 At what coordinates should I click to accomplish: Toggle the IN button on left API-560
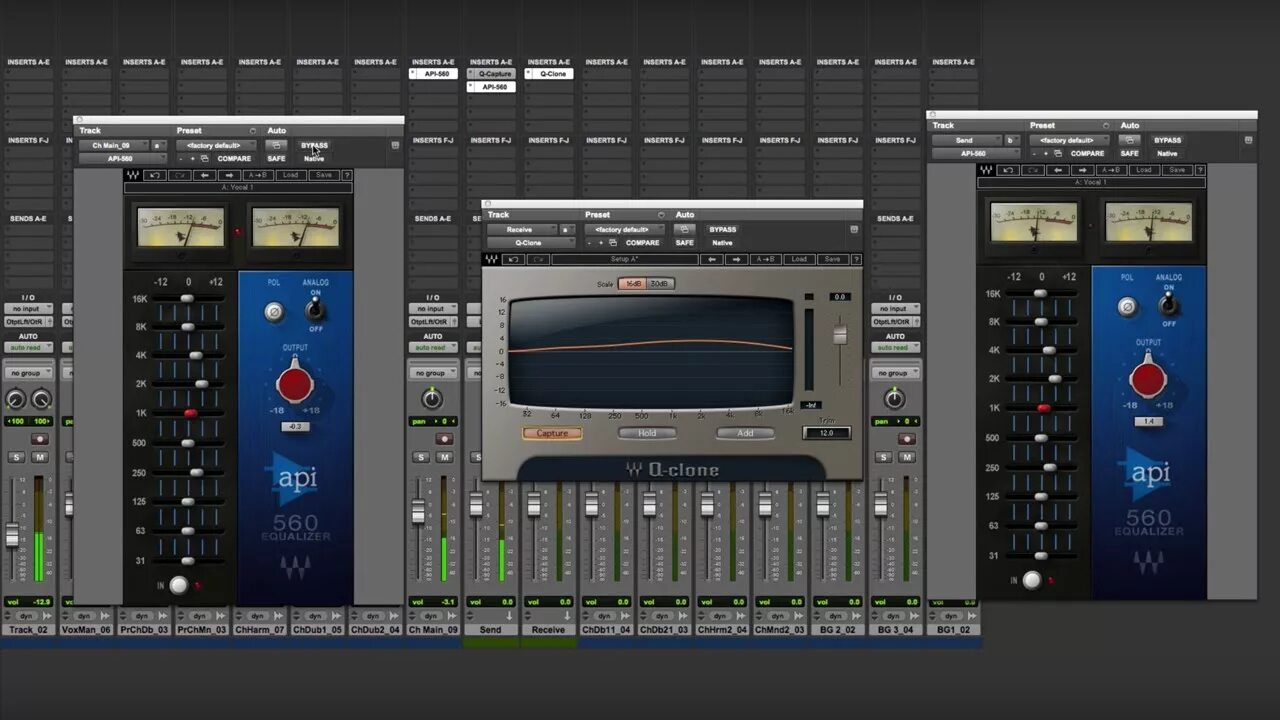[x=178, y=585]
